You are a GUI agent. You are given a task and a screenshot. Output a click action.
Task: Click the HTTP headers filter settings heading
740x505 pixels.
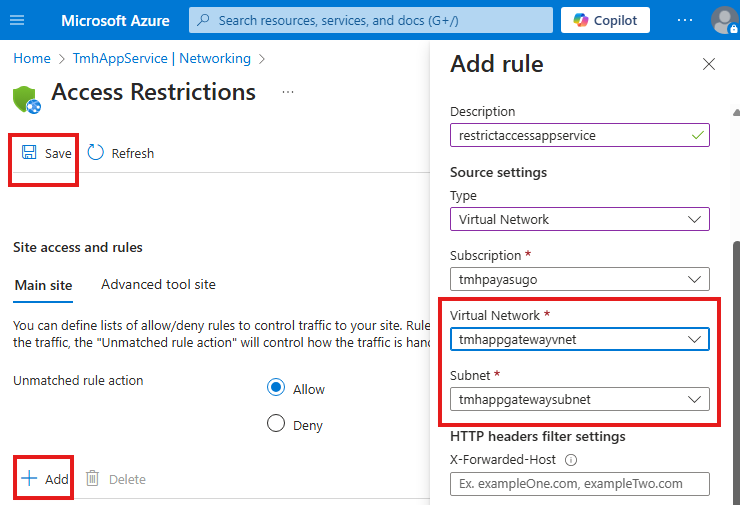(538, 437)
